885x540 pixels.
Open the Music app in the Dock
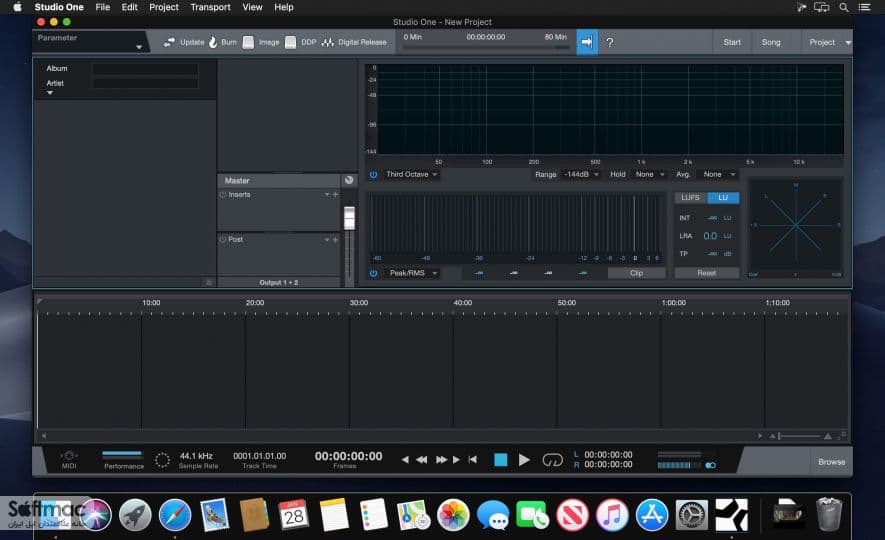(612, 515)
